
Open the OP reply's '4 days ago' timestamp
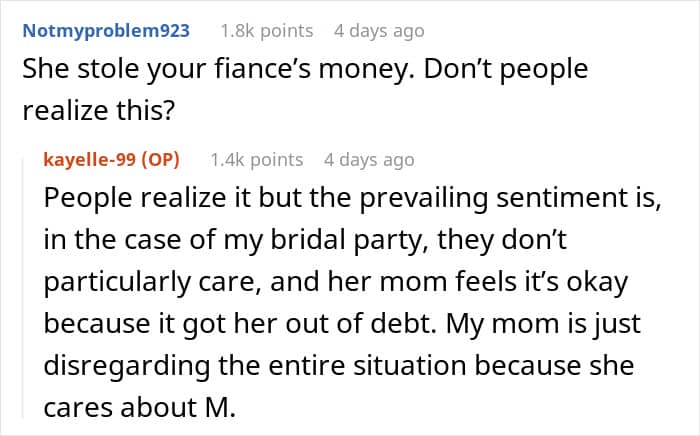click(369, 159)
